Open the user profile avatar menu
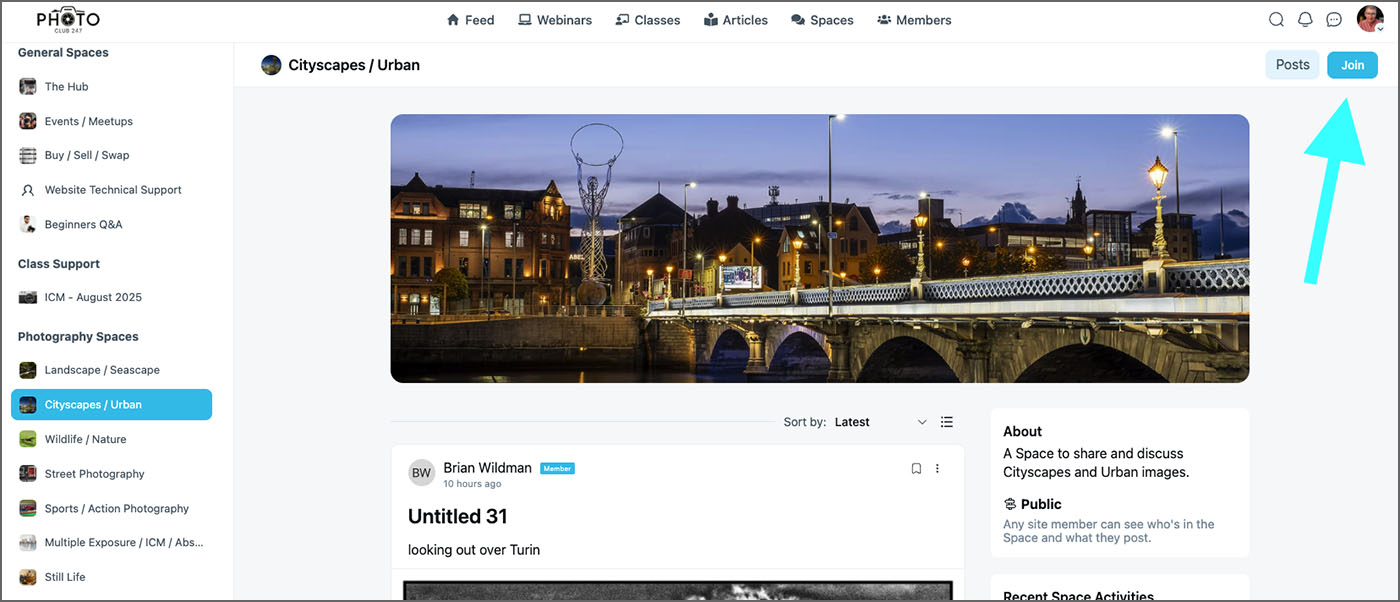 1369,19
